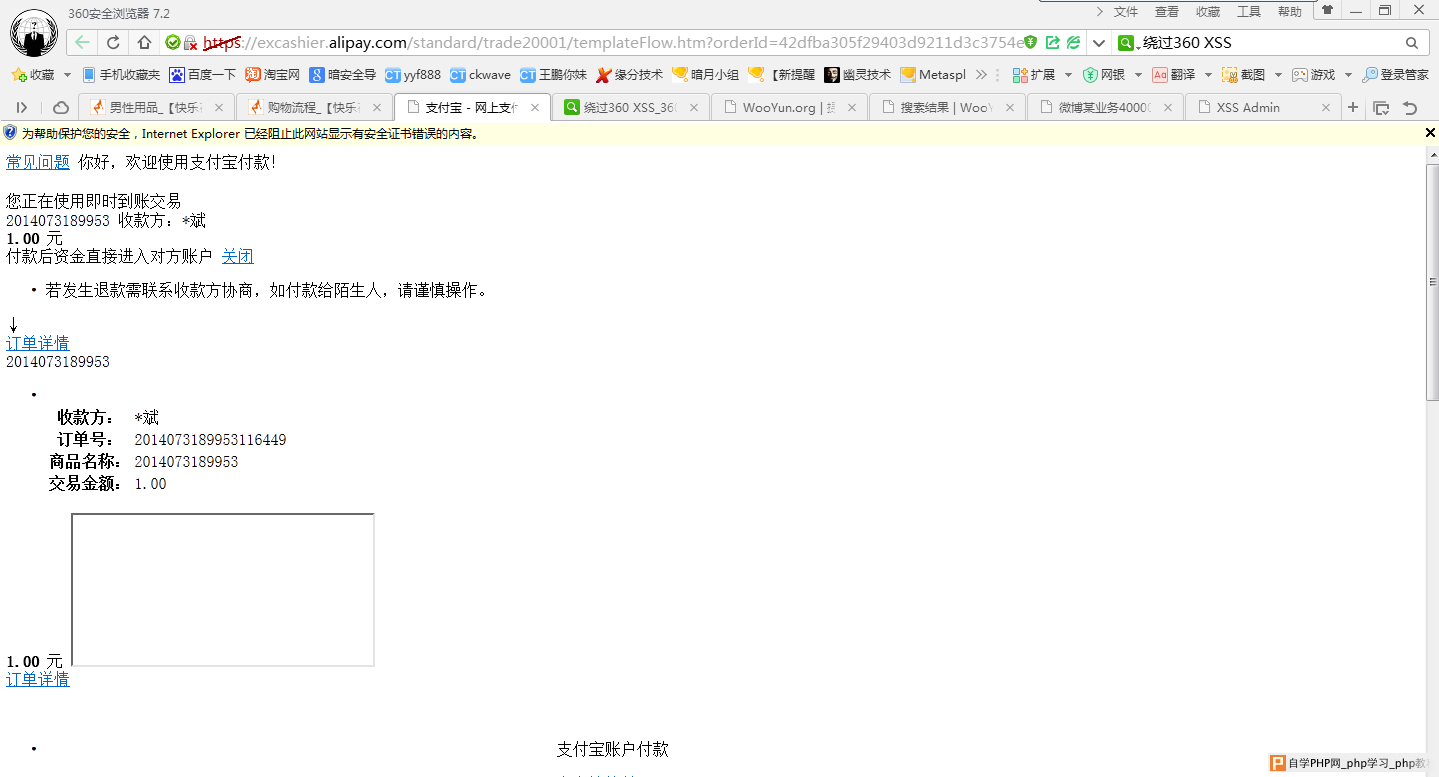Open the 翻译 translate button
This screenshot has width=1439, height=777.
click(1174, 75)
